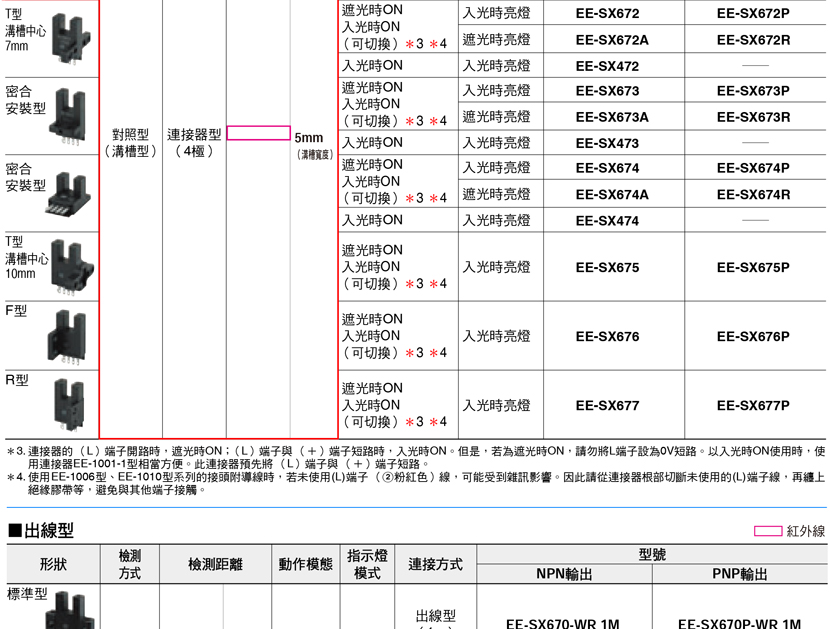
Task: Click the R型 shape label
Action: point(17,380)
